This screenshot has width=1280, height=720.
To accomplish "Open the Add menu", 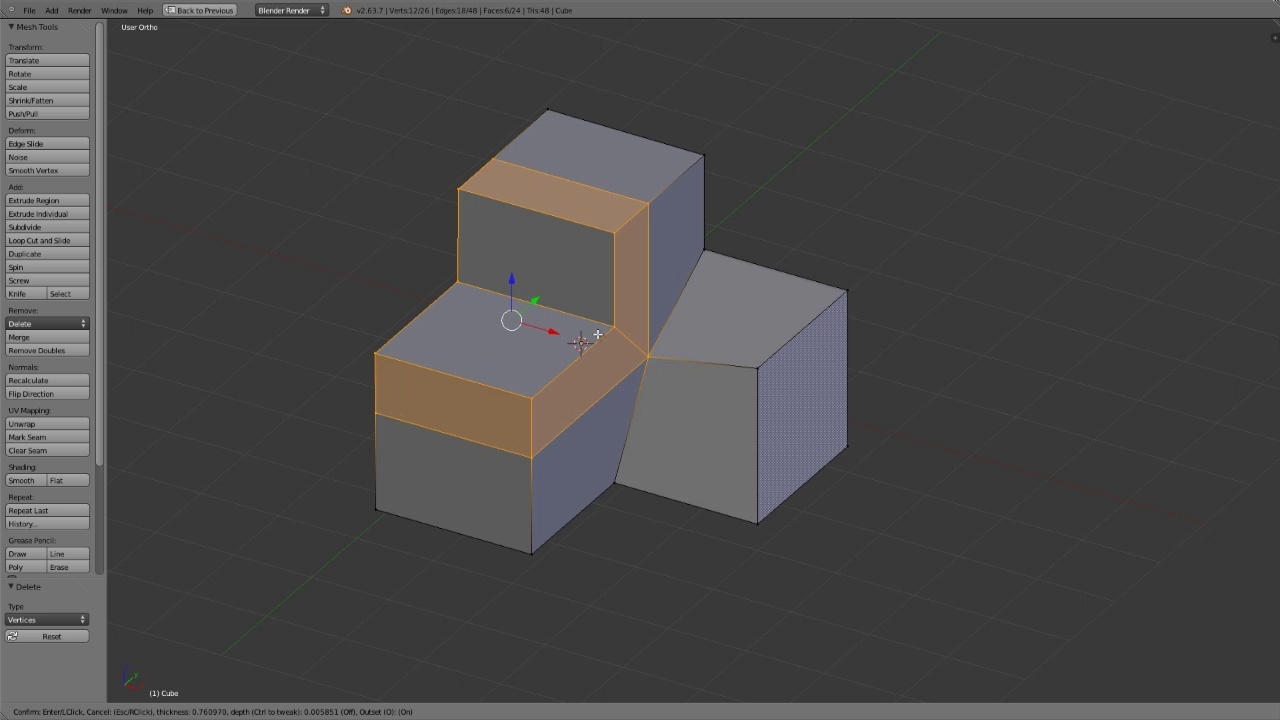I will point(51,10).
